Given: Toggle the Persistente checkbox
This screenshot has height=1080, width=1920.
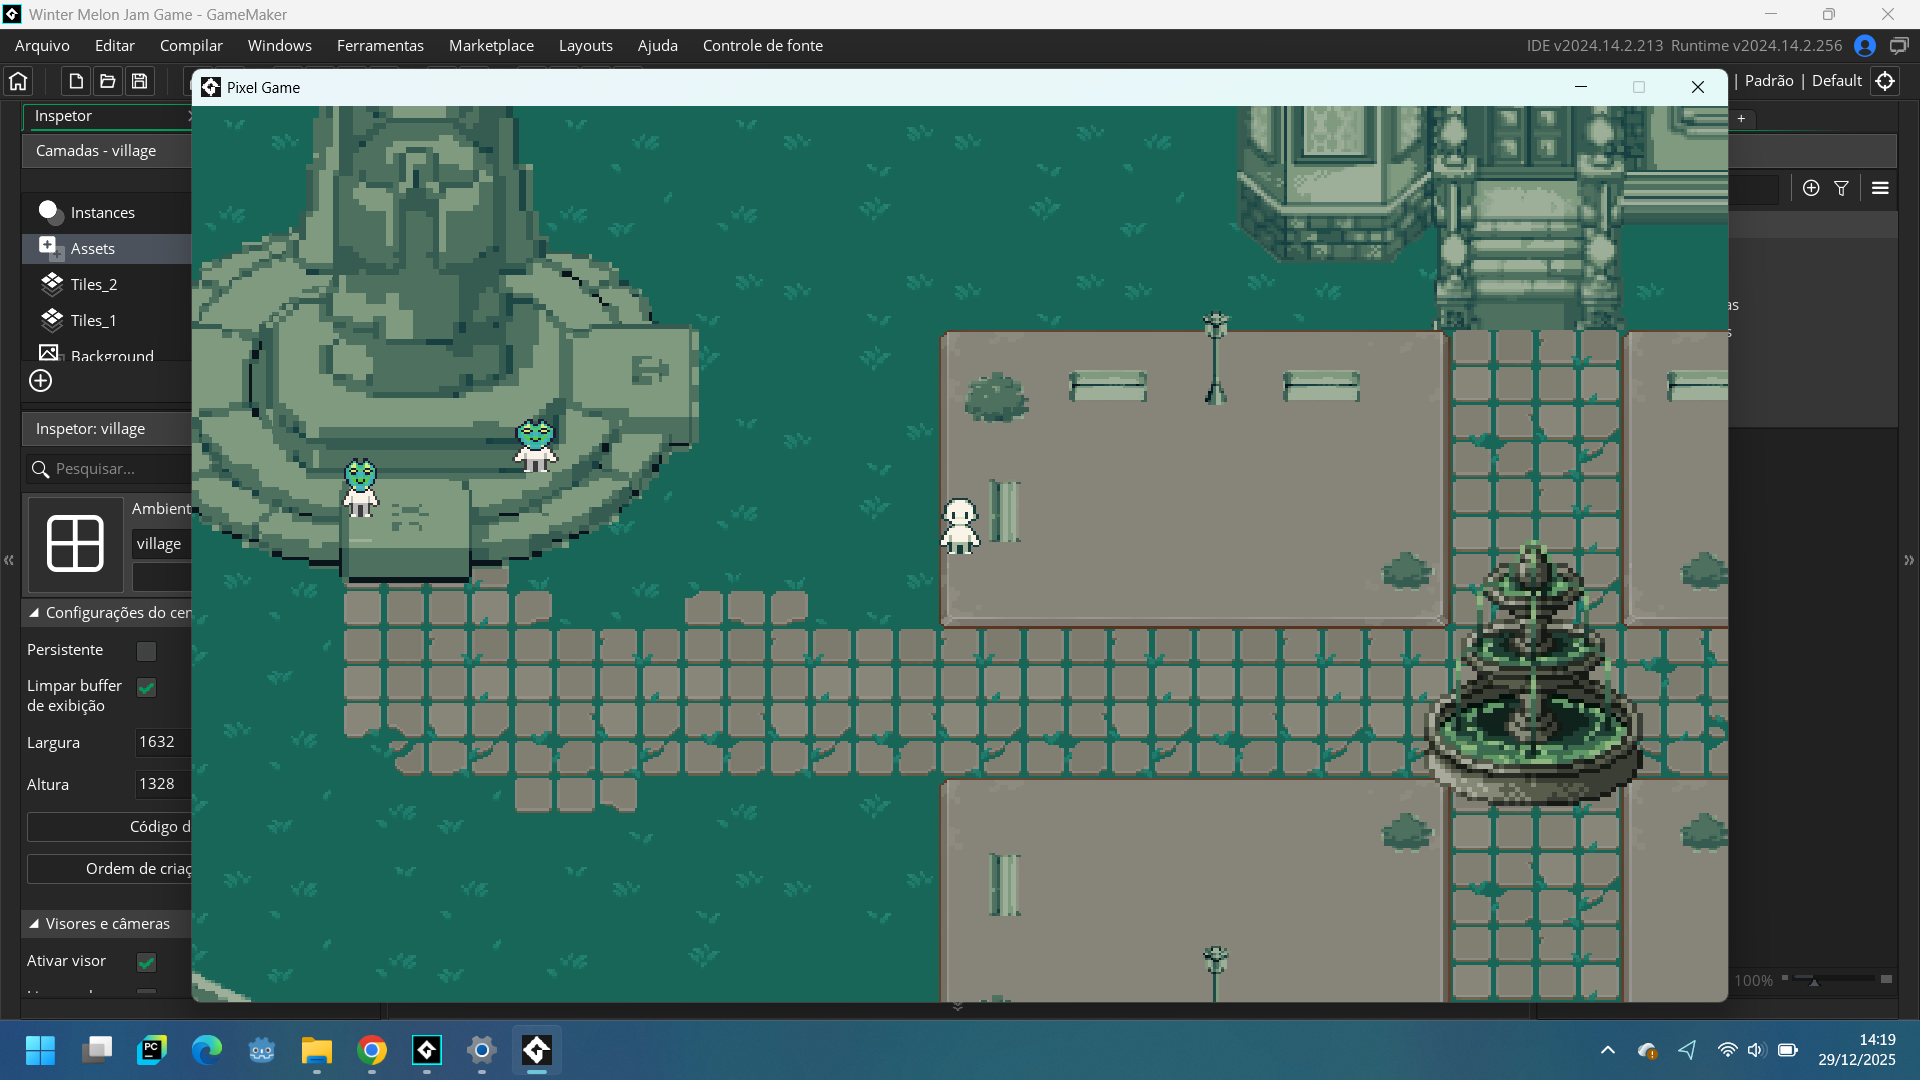Looking at the screenshot, I should click(147, 651).
